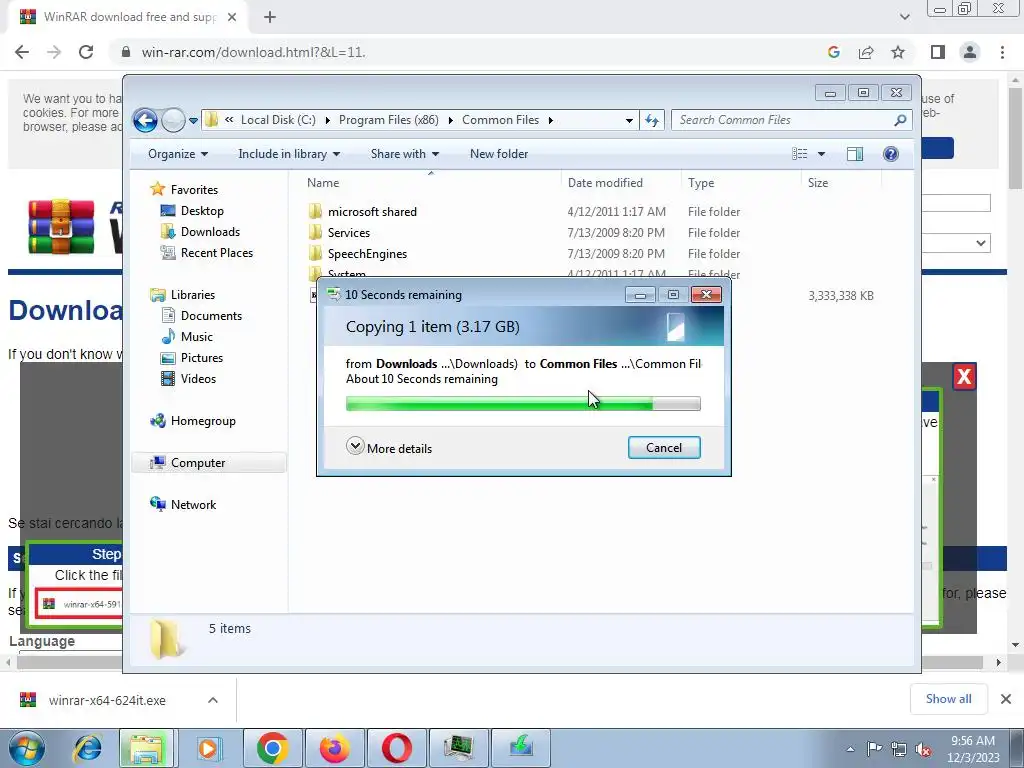The width and height of the screenshot is (1024, 768).
Task: Select Videos library
Action: point(198,379)
